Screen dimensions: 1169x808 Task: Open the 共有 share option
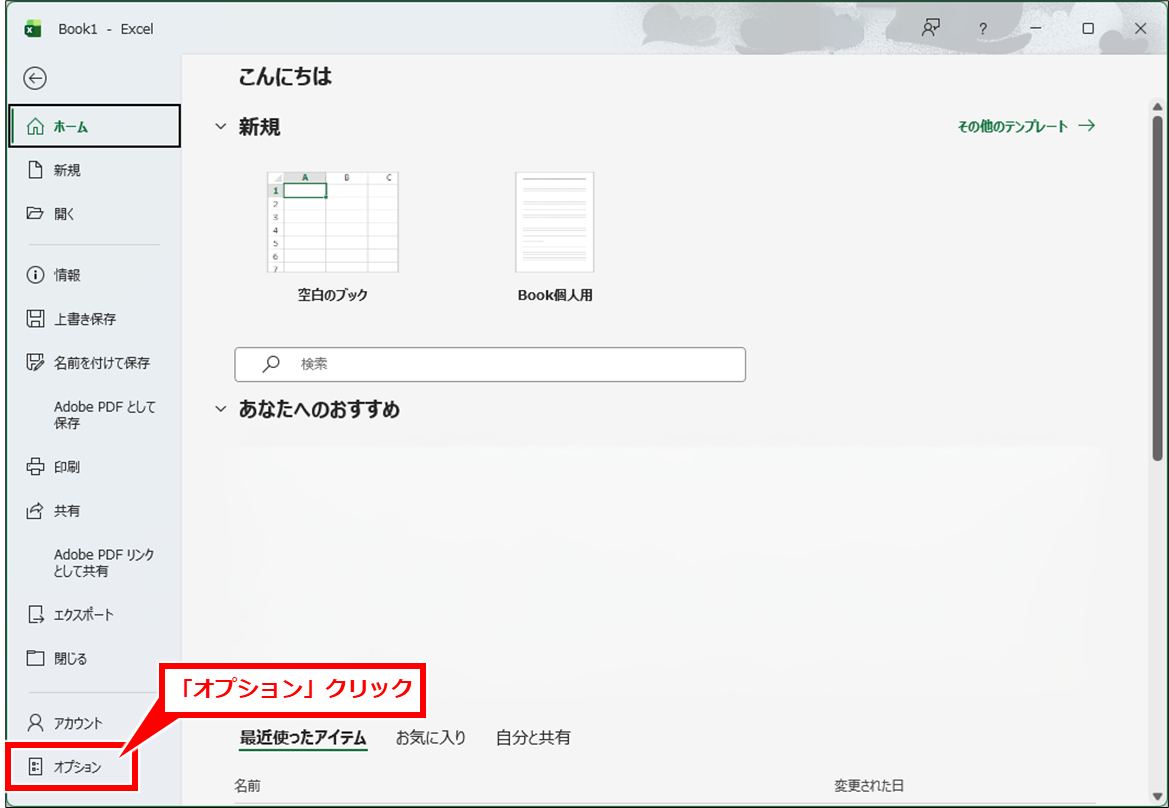[67, 511]
